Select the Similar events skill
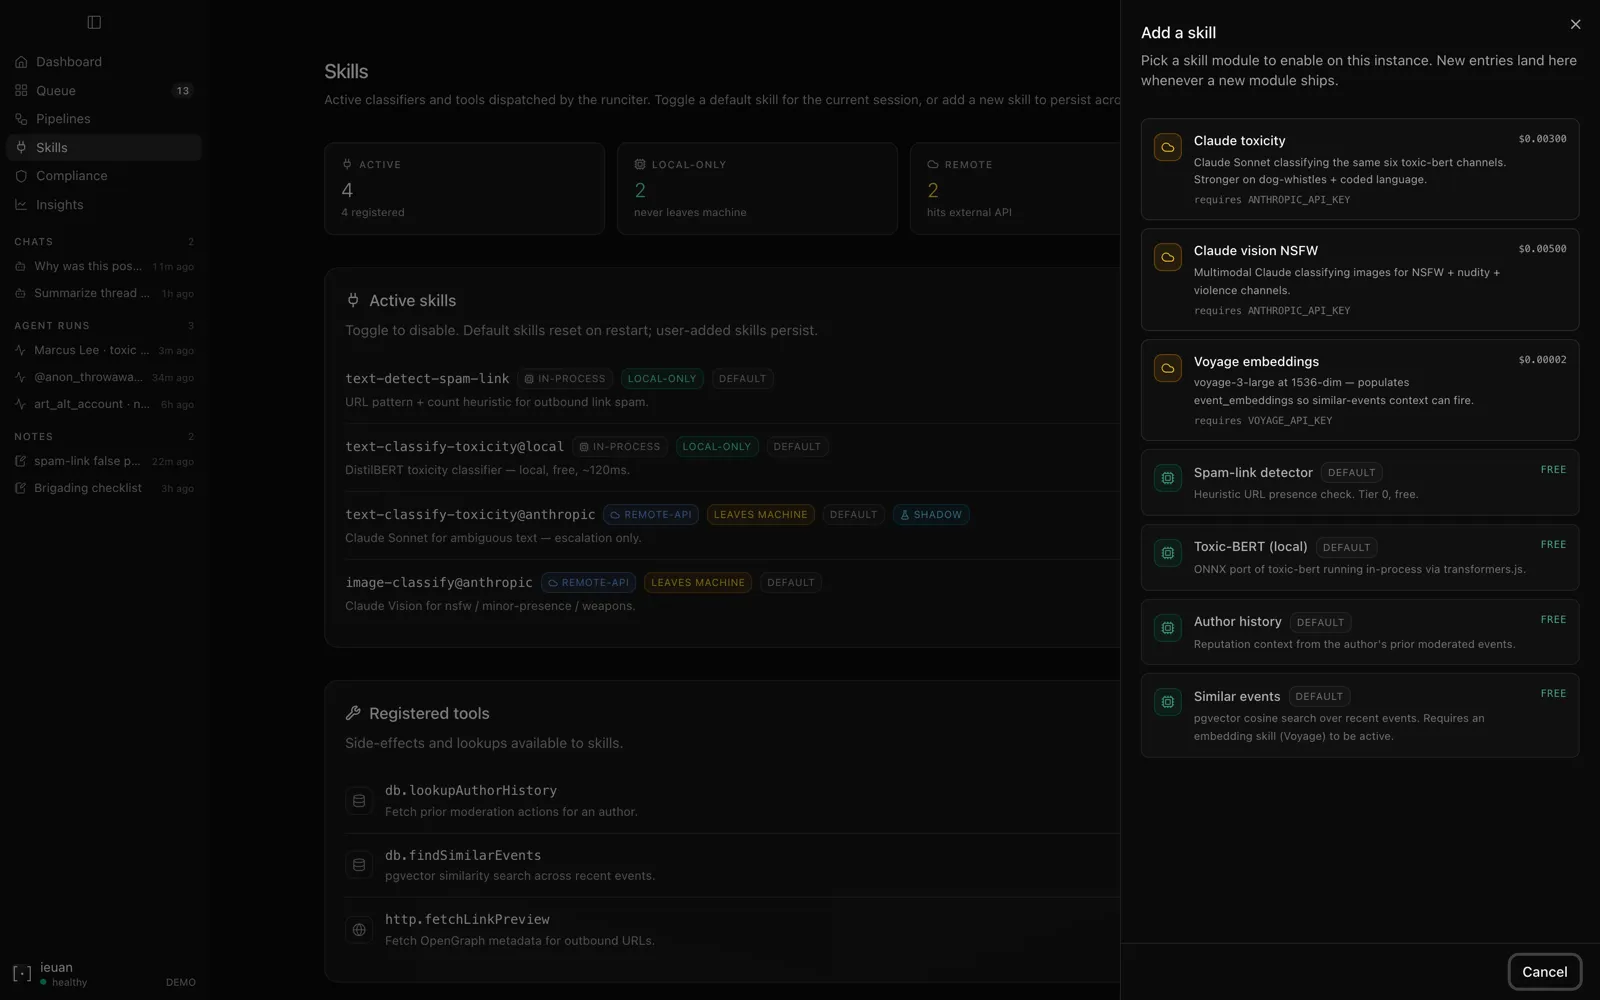Image resolution: width=1600 pixels, height=1000 pixels. (1360, 715)
